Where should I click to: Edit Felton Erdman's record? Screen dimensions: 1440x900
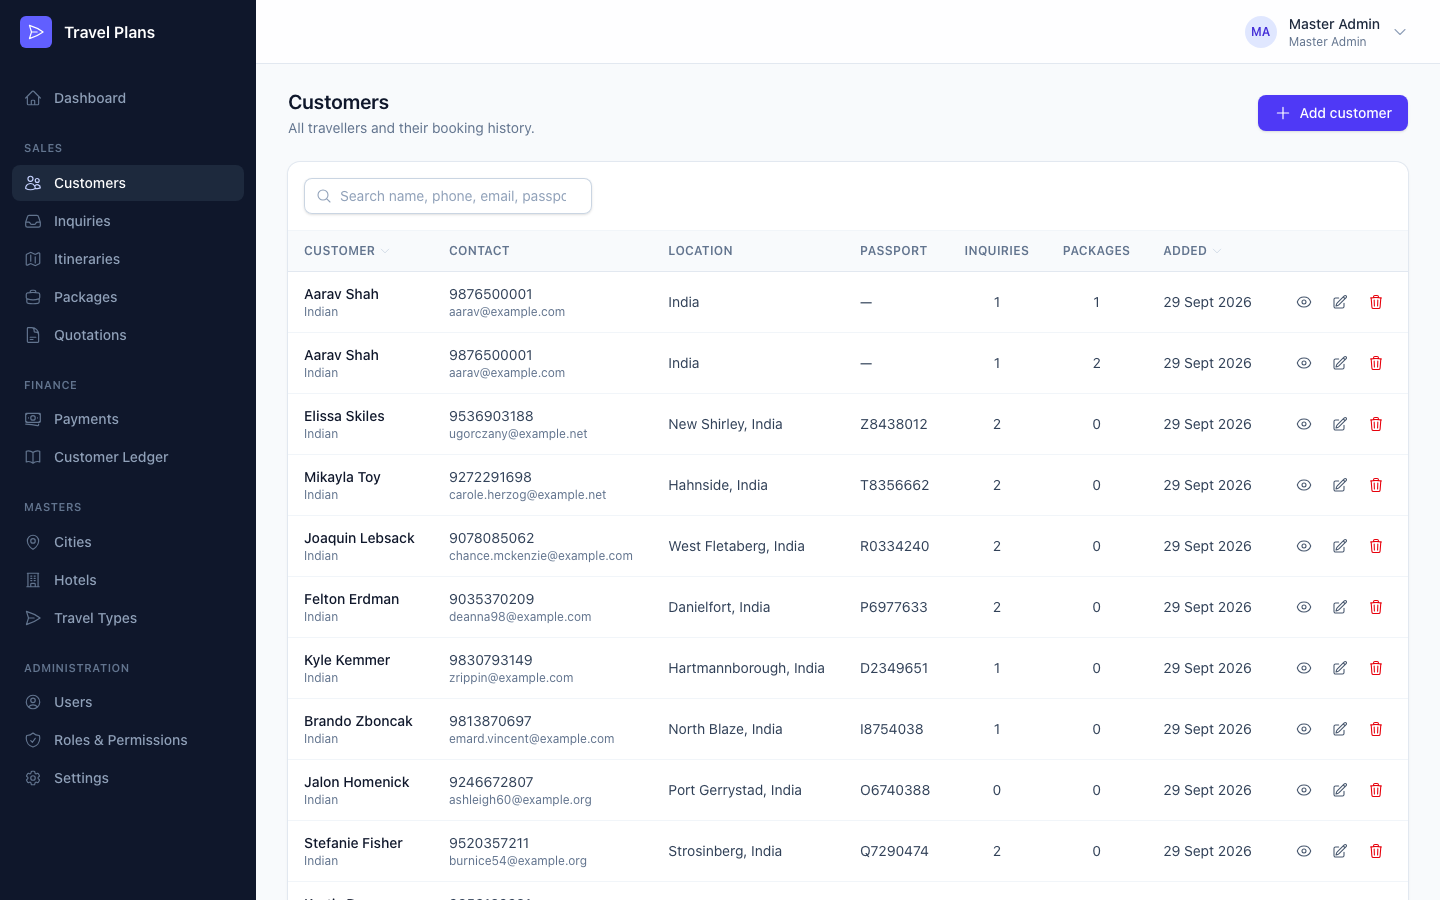tap(1340, 607)
